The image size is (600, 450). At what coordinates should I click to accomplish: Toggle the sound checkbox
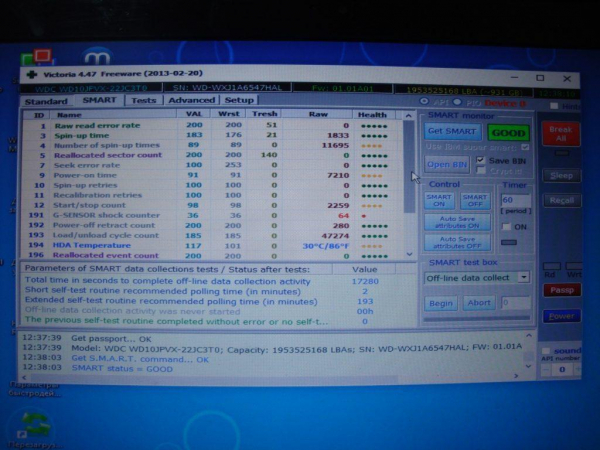tap(546, 351)
